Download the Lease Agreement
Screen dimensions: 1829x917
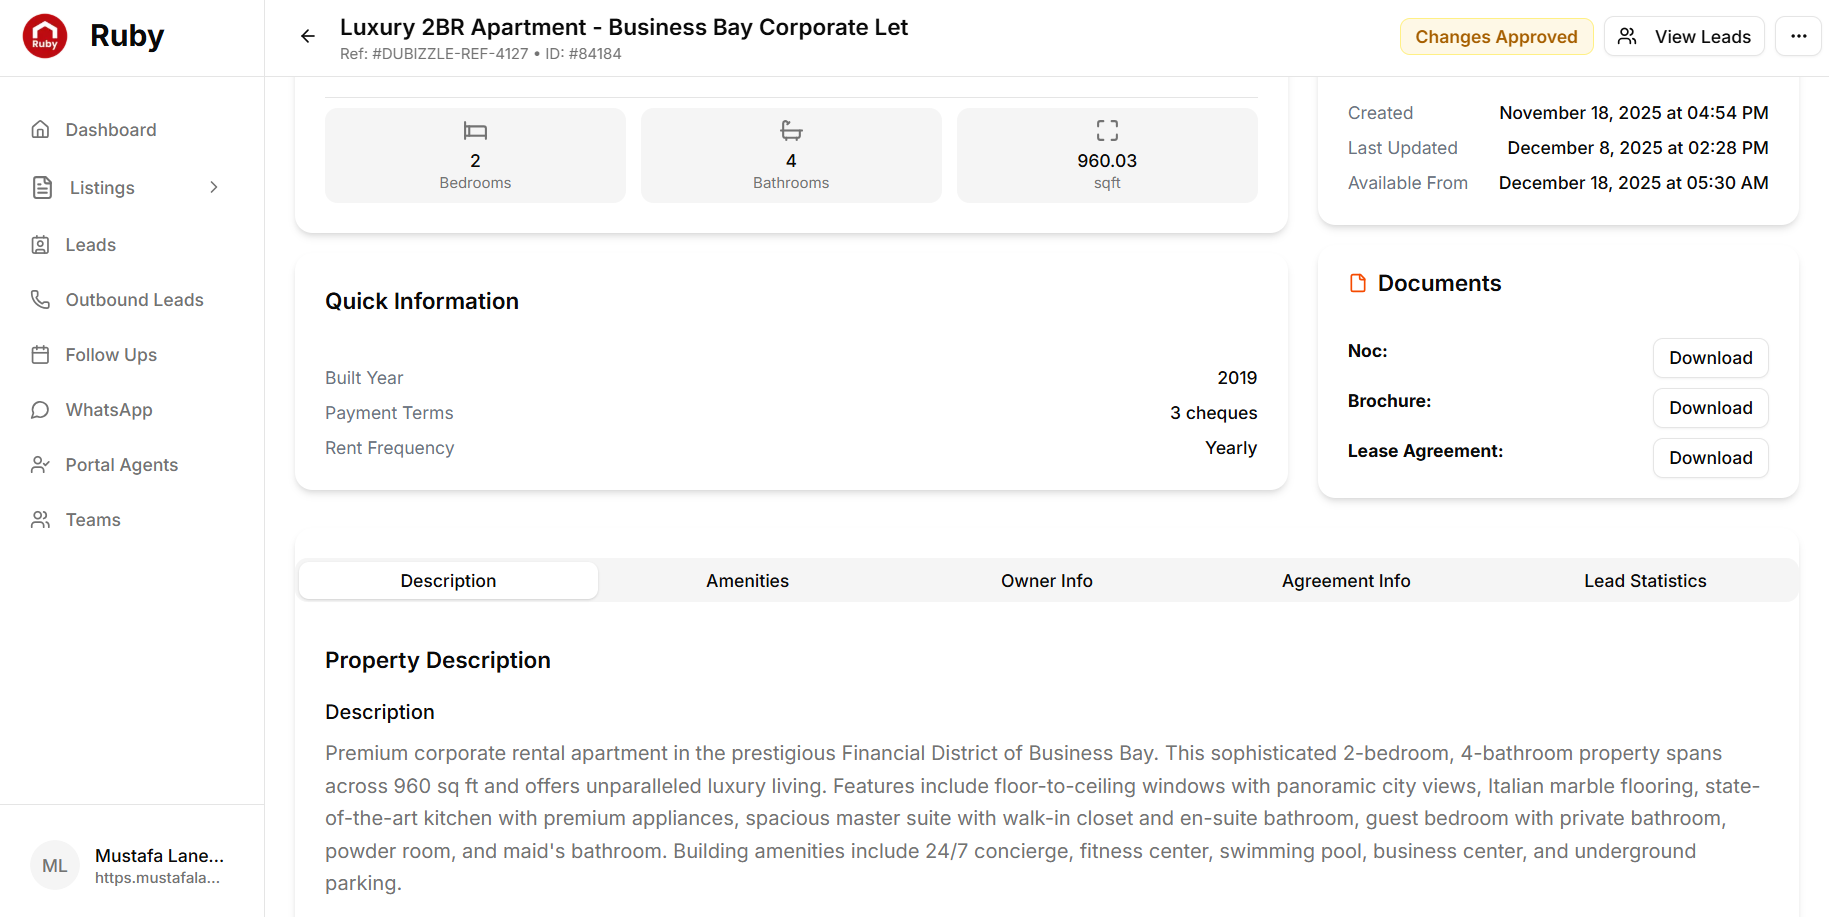[1710, 458]
